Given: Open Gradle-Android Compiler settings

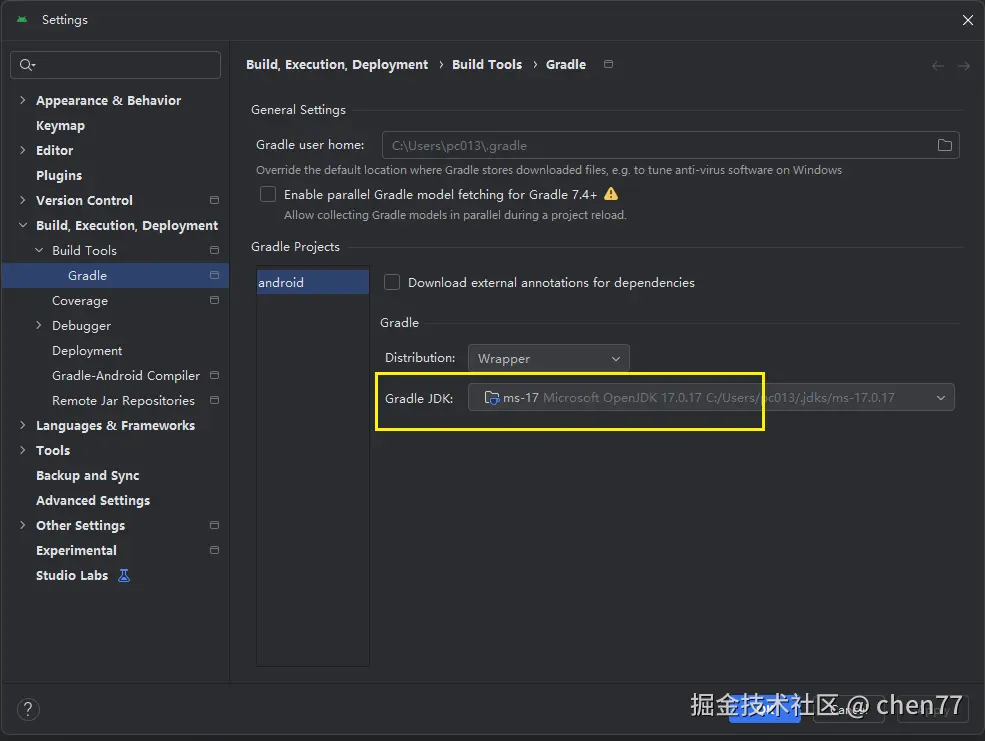Looking at the screenshot, I should [x=126, y=376].
